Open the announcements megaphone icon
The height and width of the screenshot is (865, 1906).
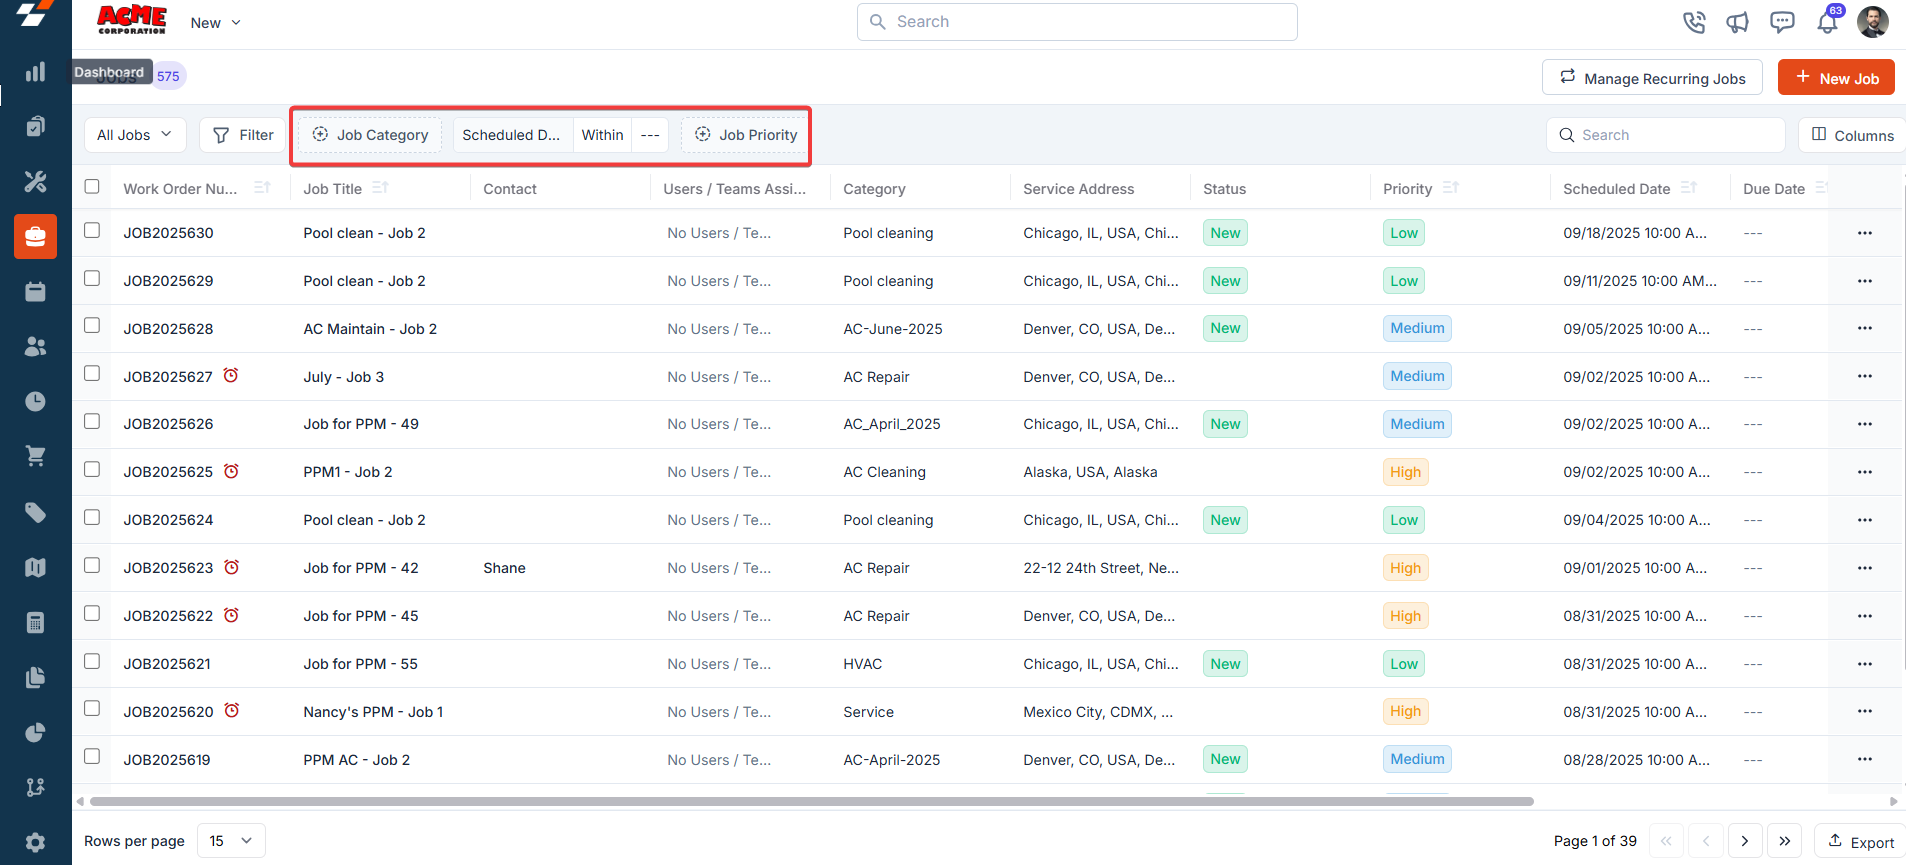pyautogui.click(x=1738, y=22)
